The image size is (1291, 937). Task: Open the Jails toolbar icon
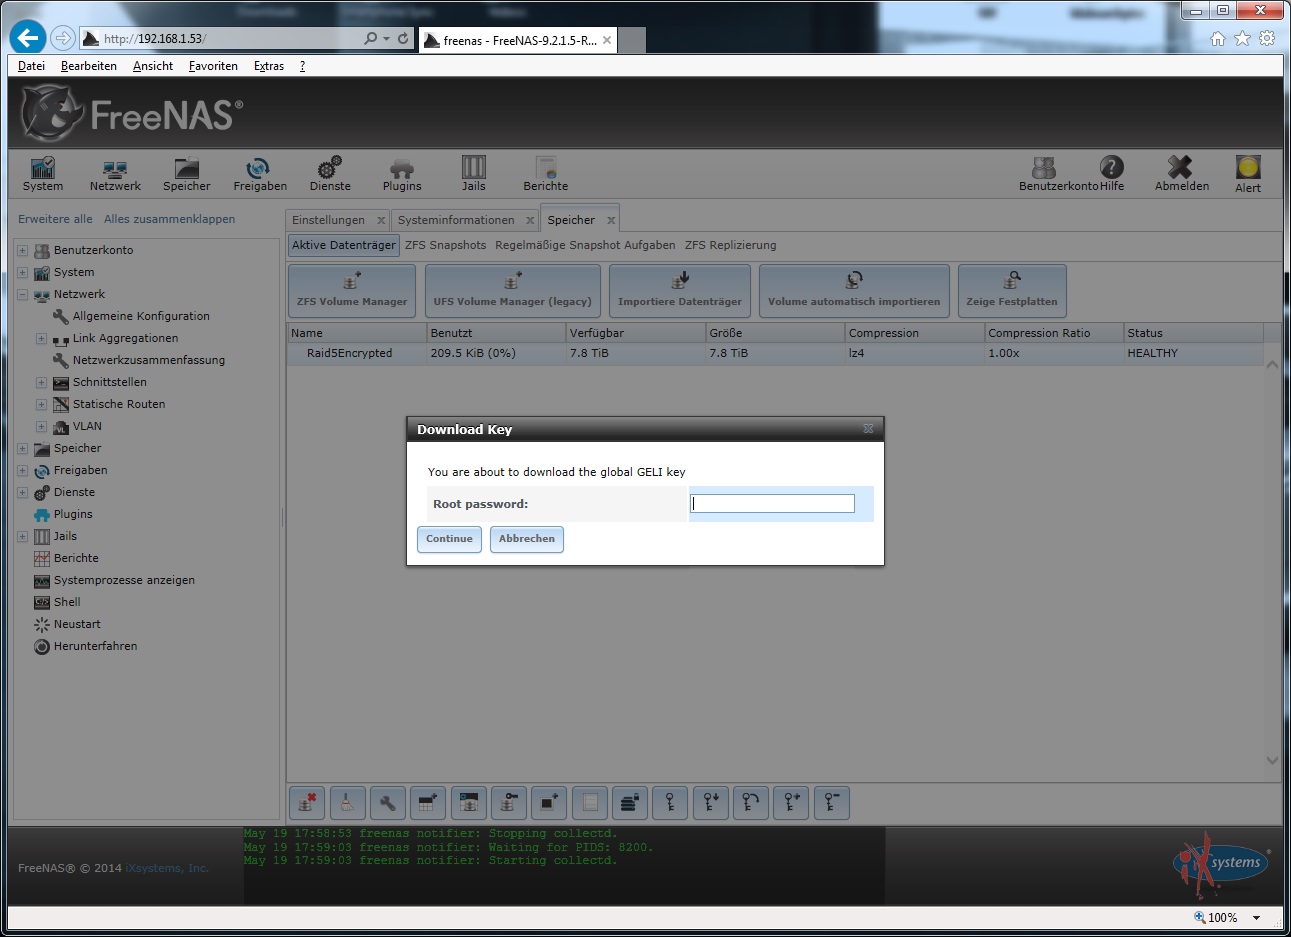click(x=474, y=174)
